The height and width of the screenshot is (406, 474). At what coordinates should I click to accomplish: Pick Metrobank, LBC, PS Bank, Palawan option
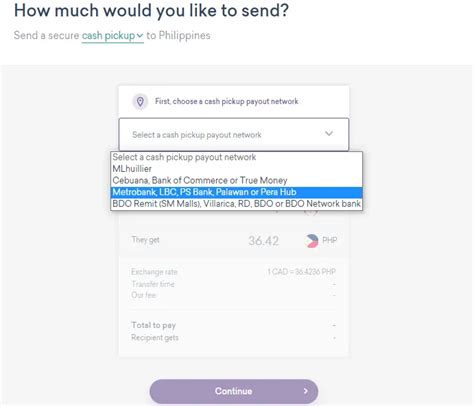236,192
